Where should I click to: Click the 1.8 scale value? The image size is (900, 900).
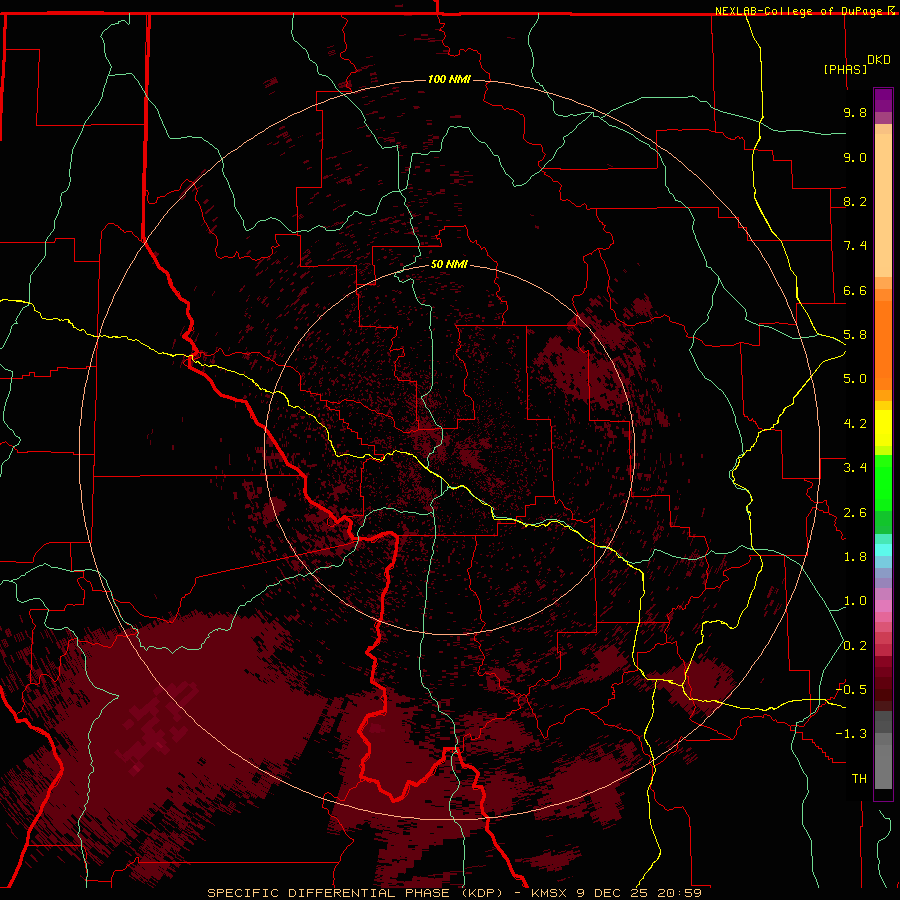pyautogui.click(x=855, y=557)
